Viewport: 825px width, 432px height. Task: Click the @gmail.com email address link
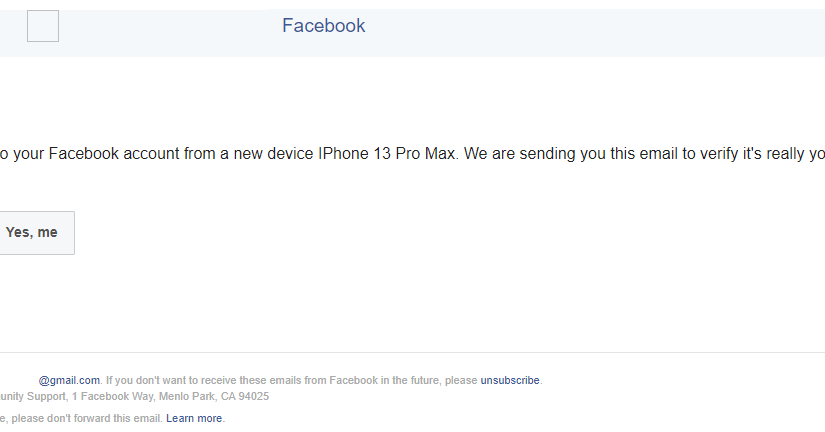pos(69,380)
